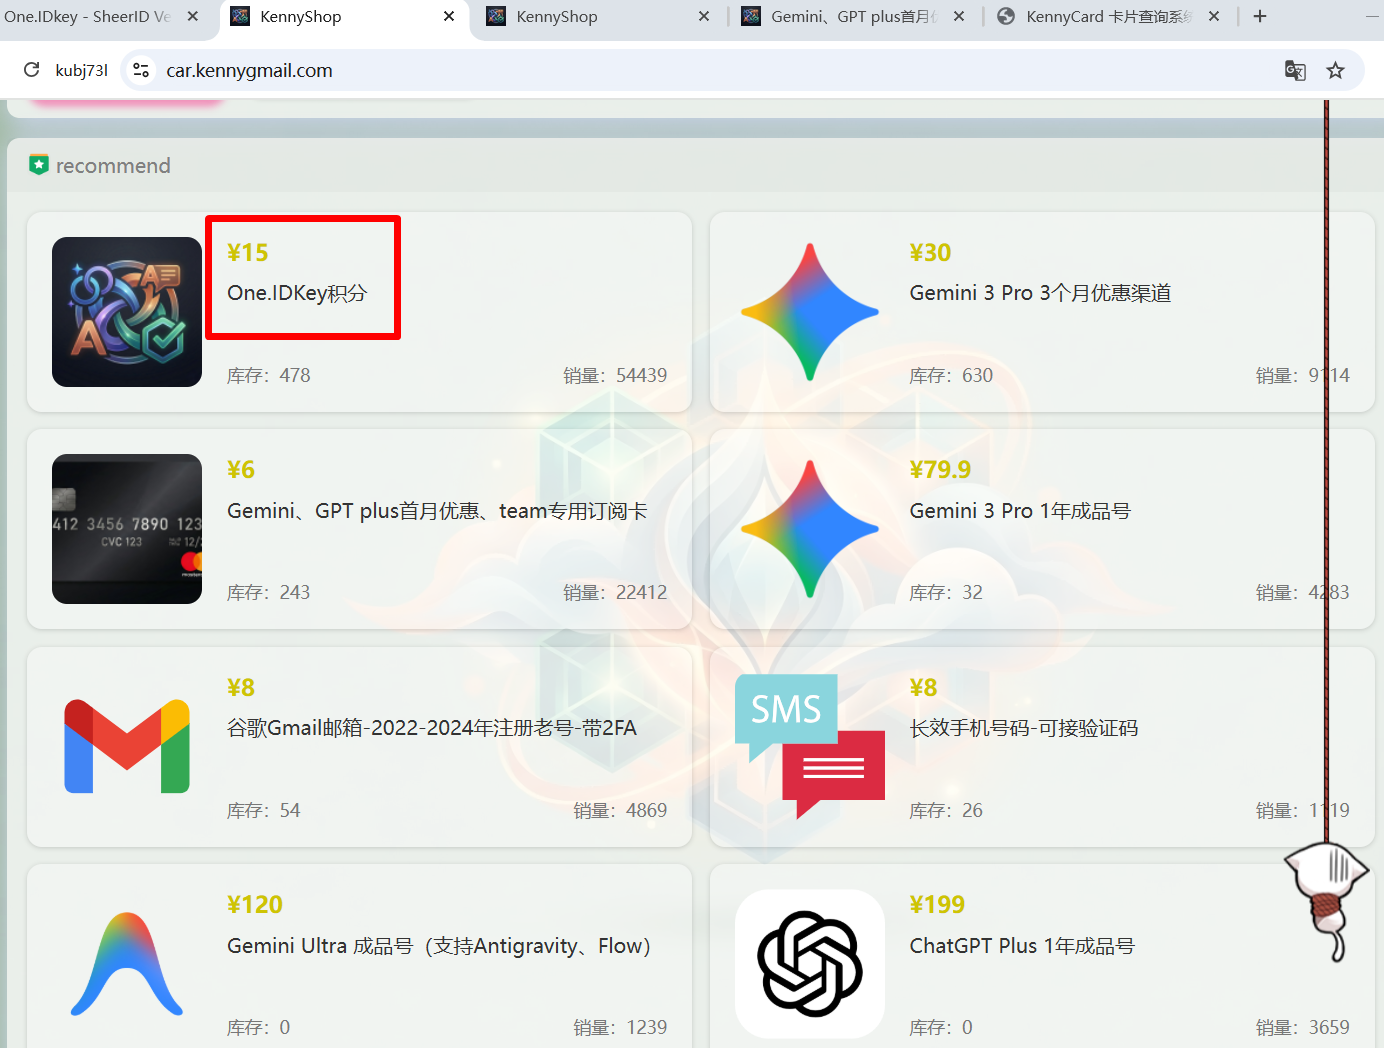The width and height of the screenshot is (1384, 1048).
Task: Open Gemini 3 Pro 1年成品号 product title
Action: 1020,511
